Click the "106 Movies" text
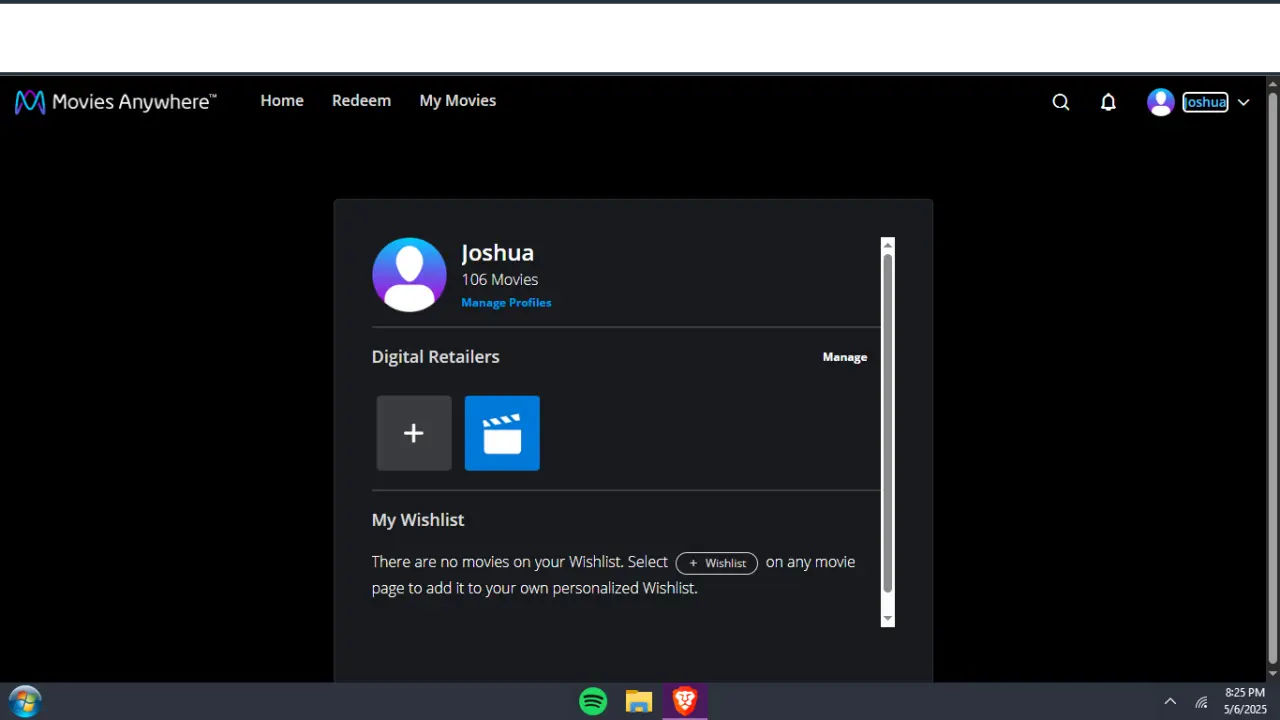This screenshot has height=720, width=1280. click(500, 280)
